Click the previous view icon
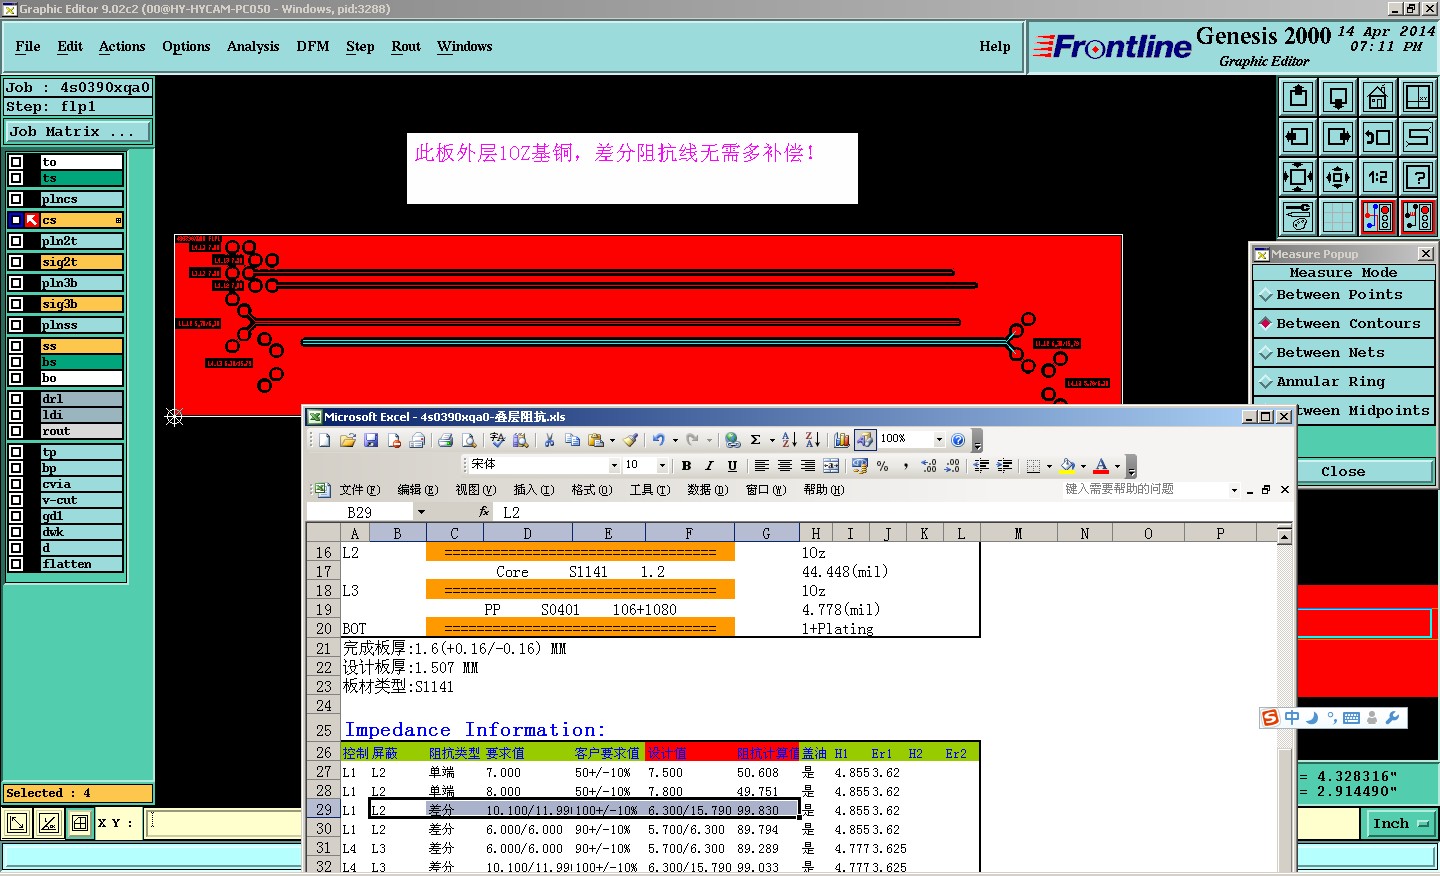 point(1378,137)
